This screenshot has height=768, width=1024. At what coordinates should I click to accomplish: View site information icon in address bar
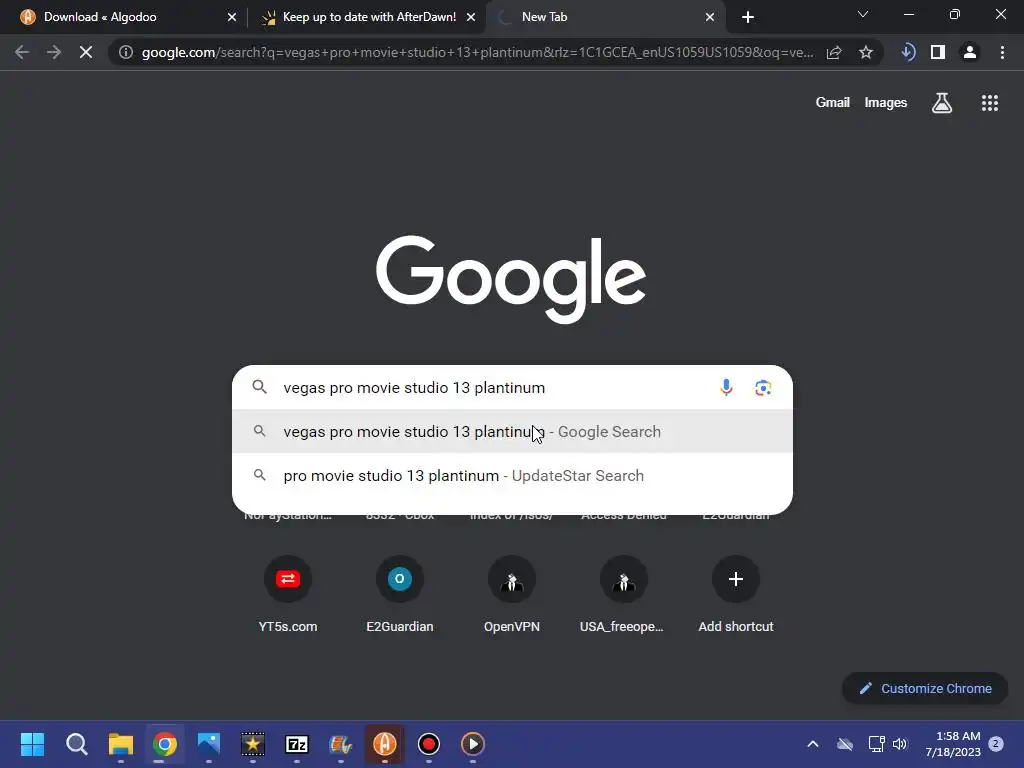126,52
